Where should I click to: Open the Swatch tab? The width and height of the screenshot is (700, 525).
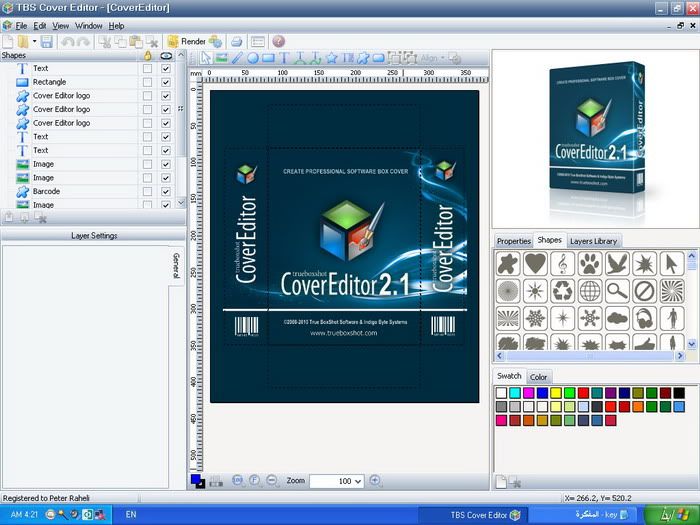[509, 376]
